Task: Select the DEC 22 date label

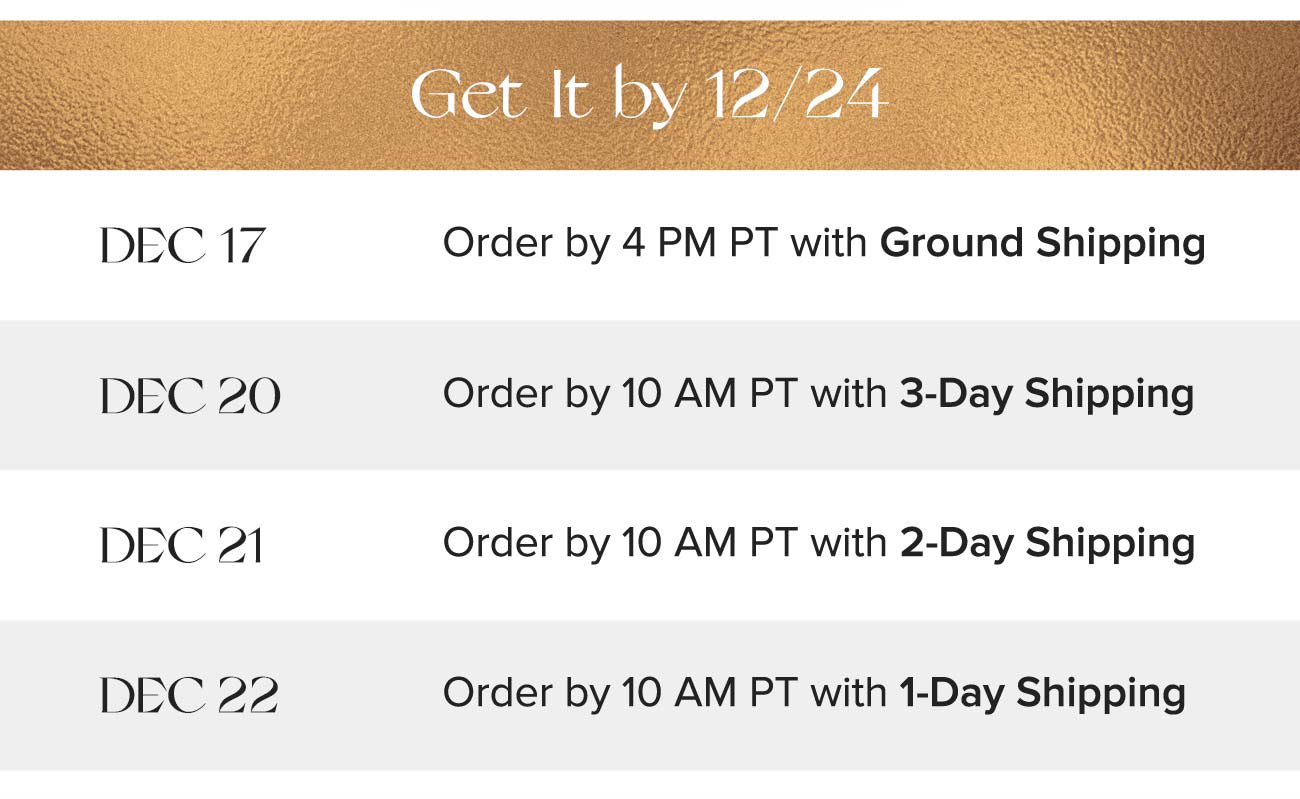Action: (x=189, y=695)
